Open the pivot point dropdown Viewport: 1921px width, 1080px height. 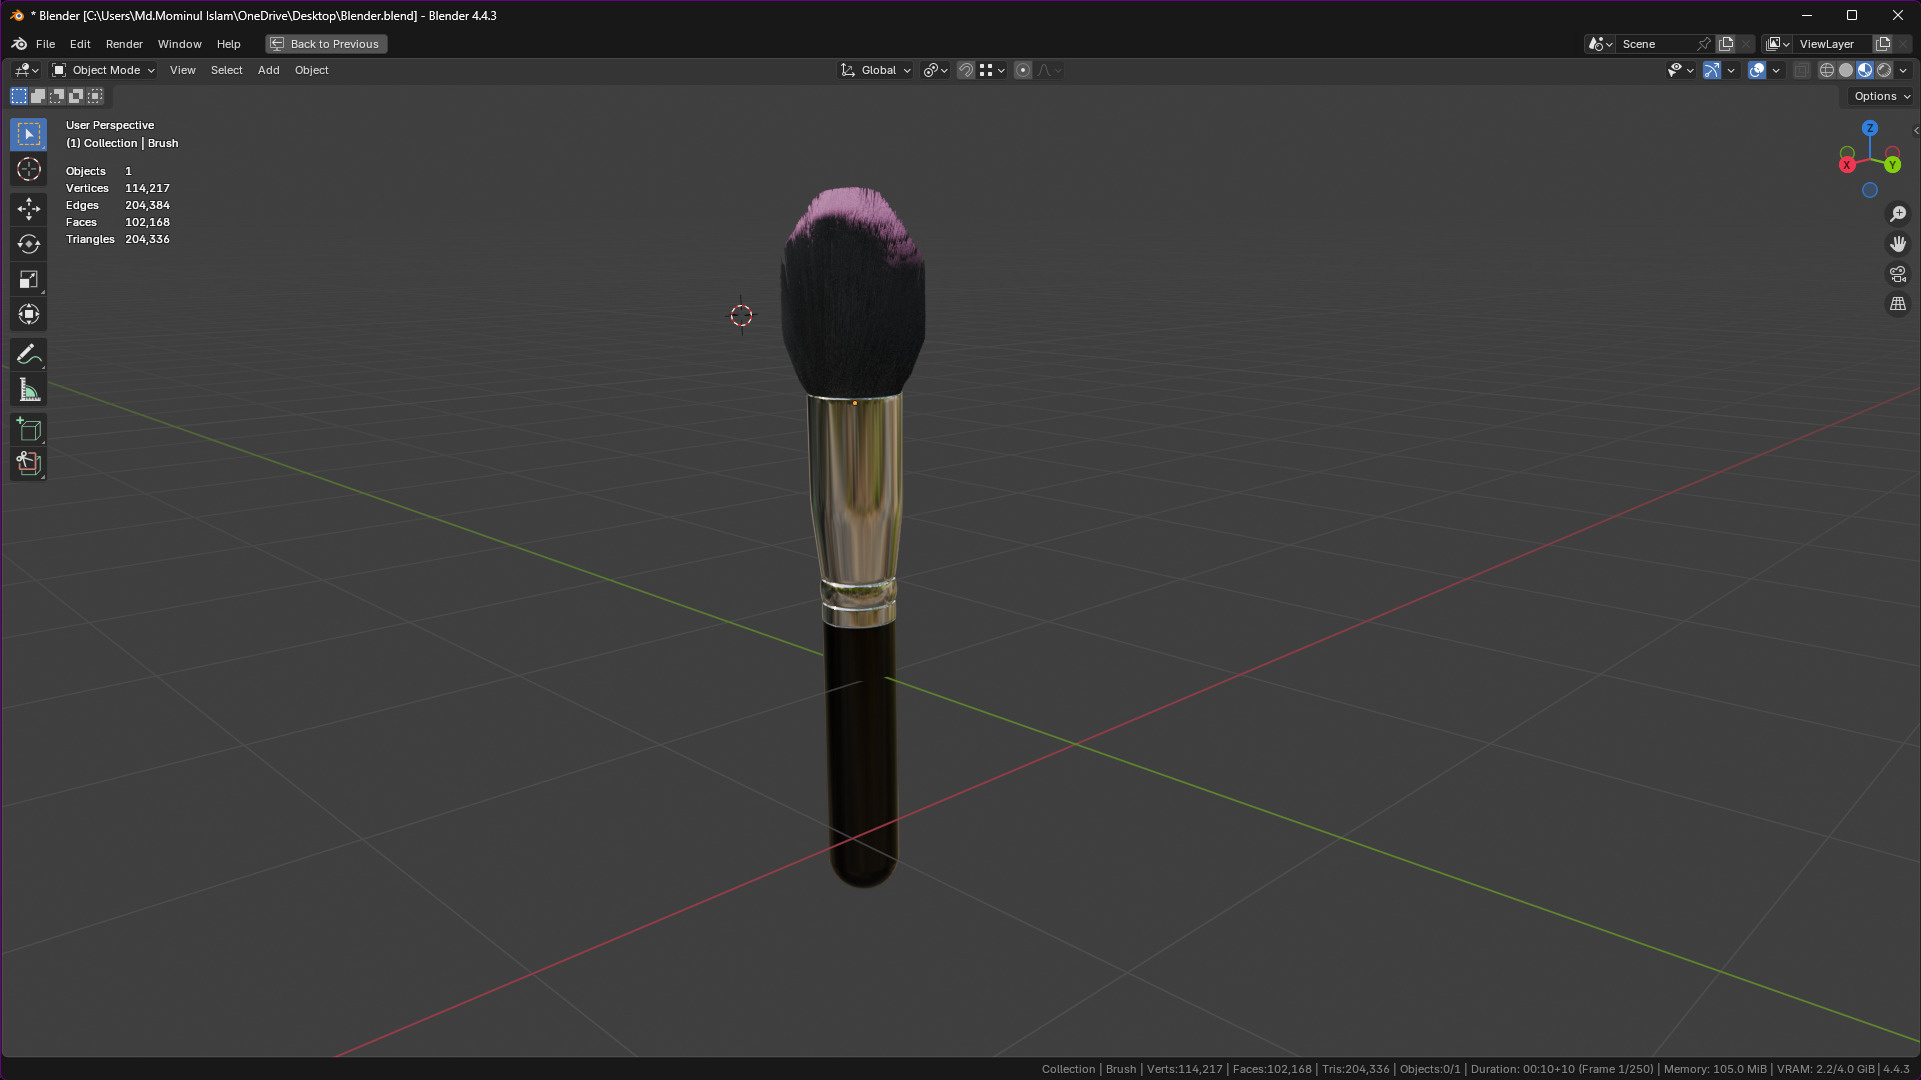(x=936, y=70)
